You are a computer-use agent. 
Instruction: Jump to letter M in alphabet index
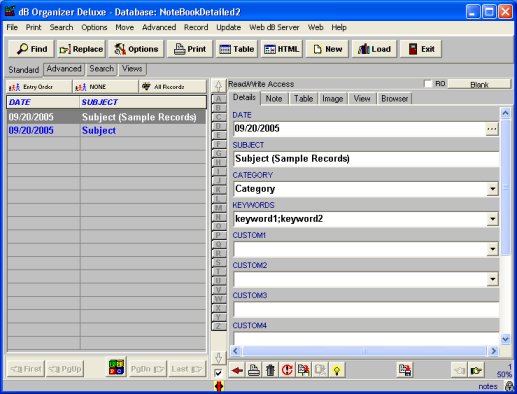tap(218, 208)
